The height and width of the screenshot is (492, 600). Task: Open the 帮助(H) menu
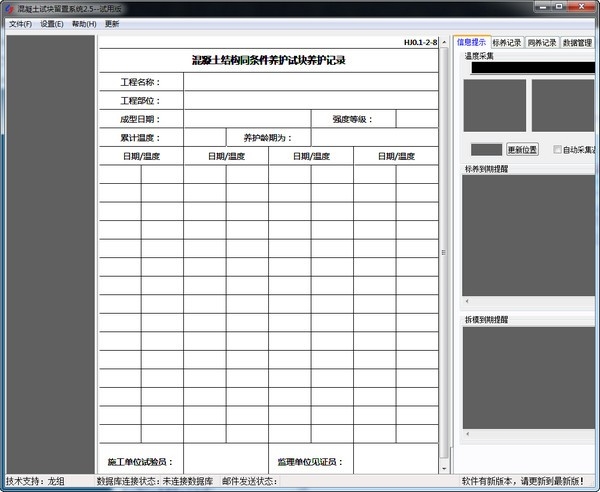point(84,24)
